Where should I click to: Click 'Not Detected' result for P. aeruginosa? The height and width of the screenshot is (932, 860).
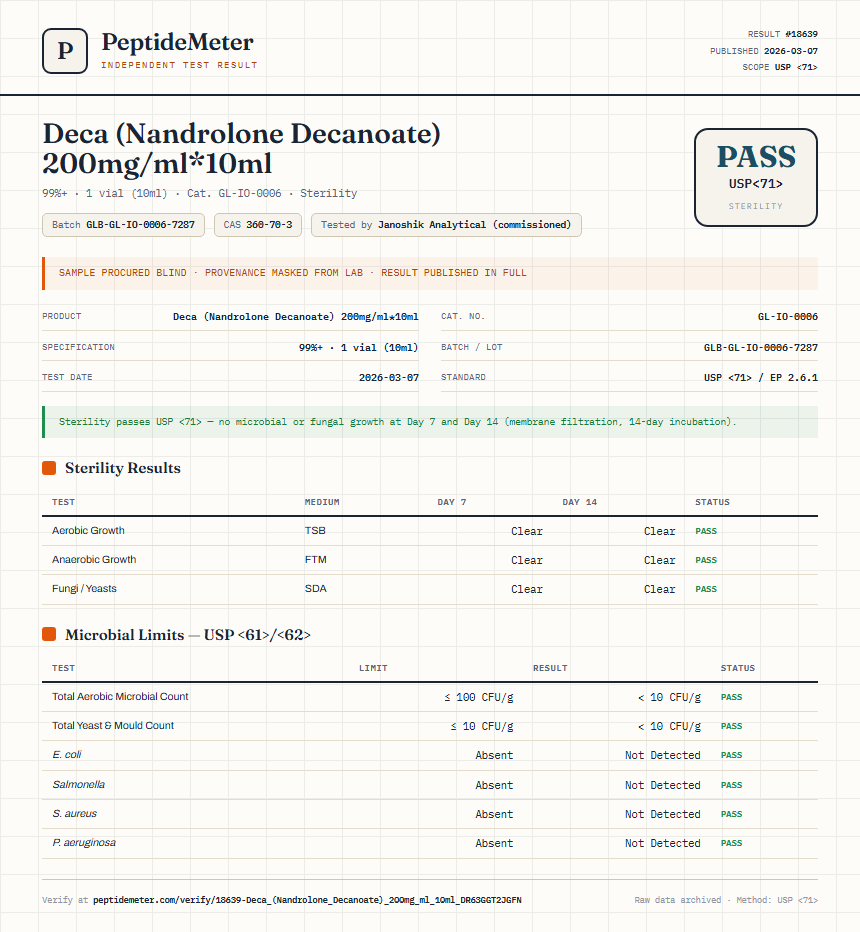663,843
